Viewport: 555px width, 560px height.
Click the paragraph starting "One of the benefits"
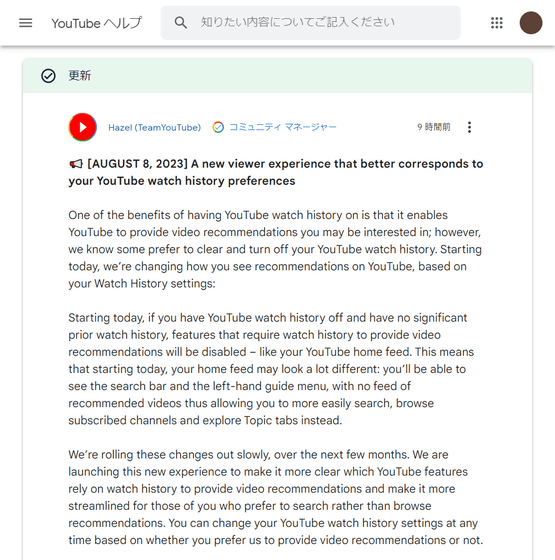point(275,249)
